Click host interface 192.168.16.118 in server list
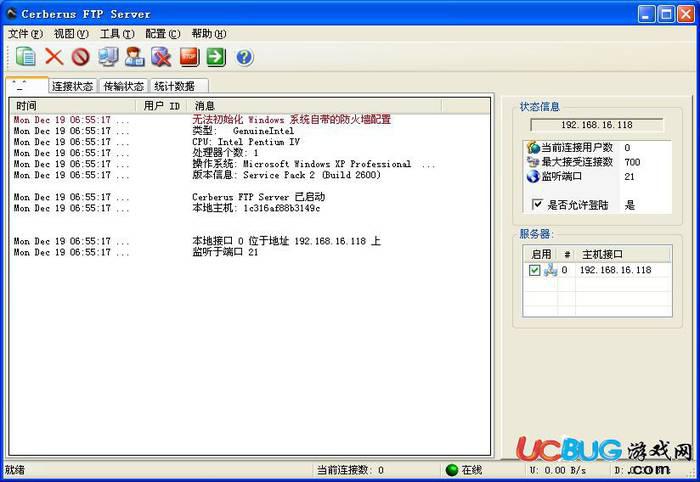The image size is (700, 482). pyautogui.click(x=615, y=270)
